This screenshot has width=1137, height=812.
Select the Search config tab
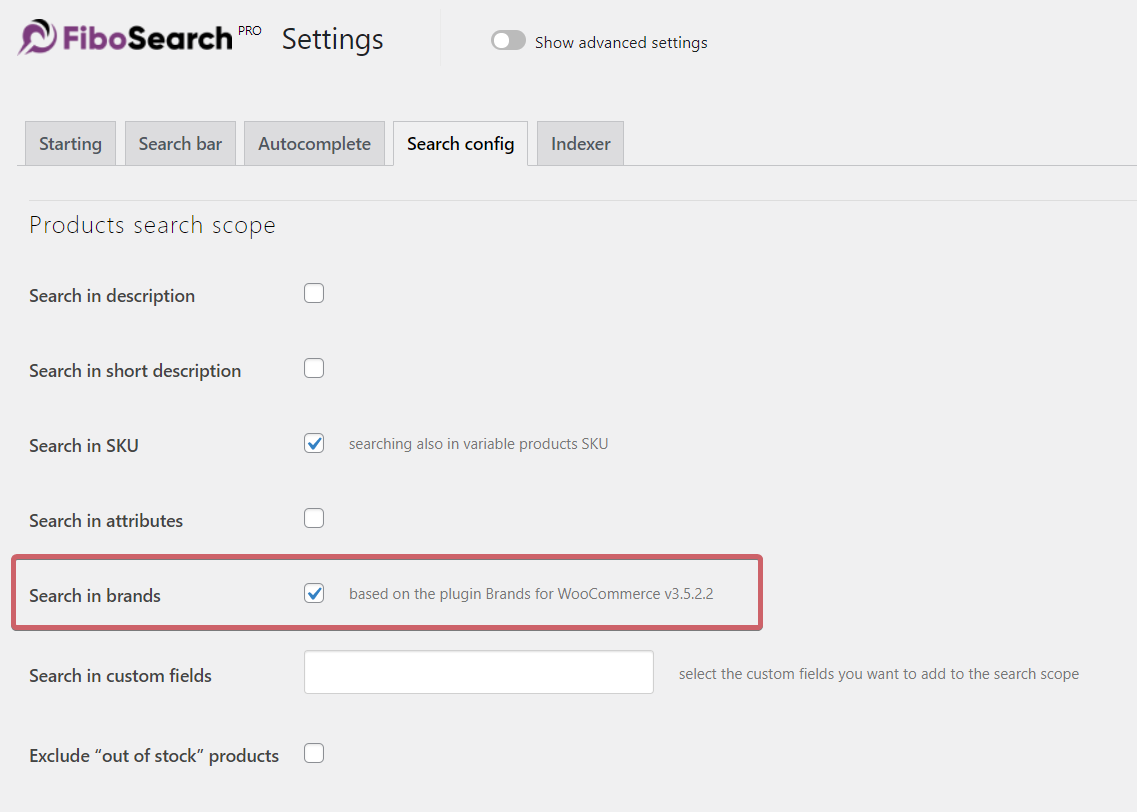click(460, 143)
